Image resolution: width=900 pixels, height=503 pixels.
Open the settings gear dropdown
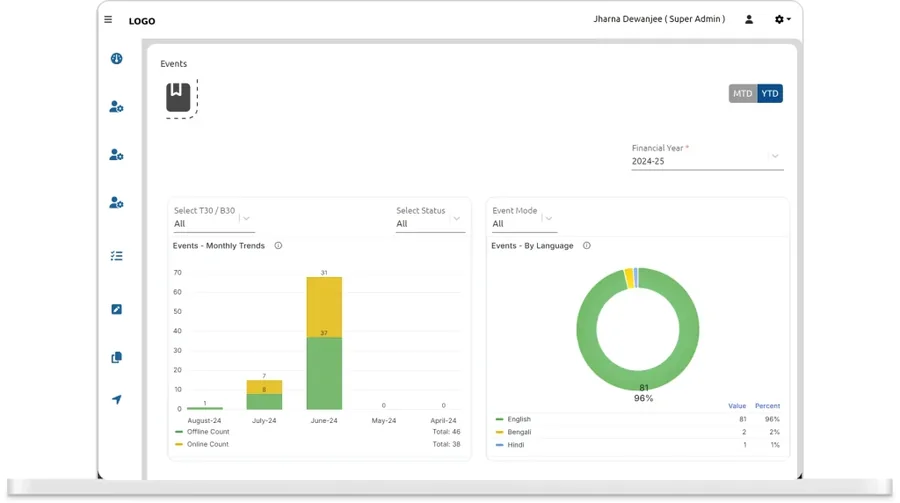click(x=782, y=20)
